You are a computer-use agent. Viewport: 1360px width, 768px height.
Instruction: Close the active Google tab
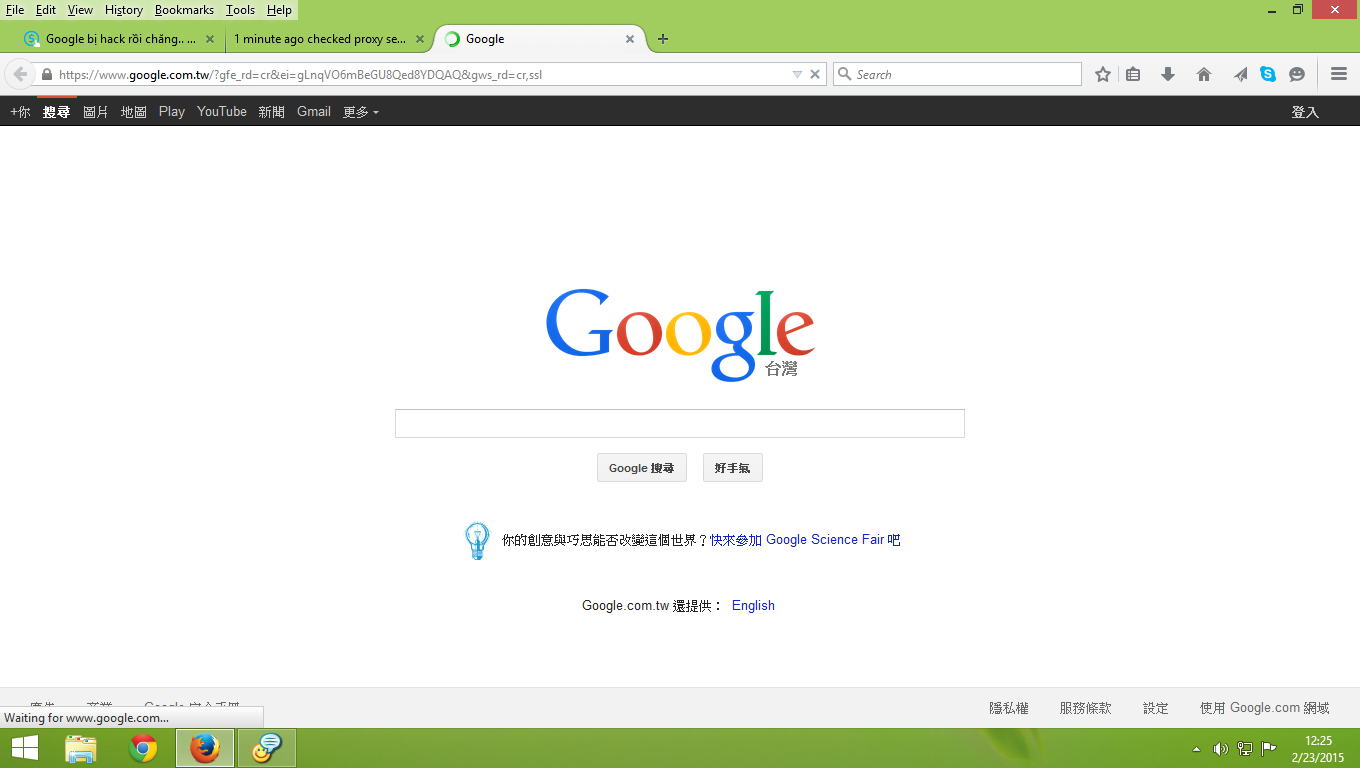[630, 39]
